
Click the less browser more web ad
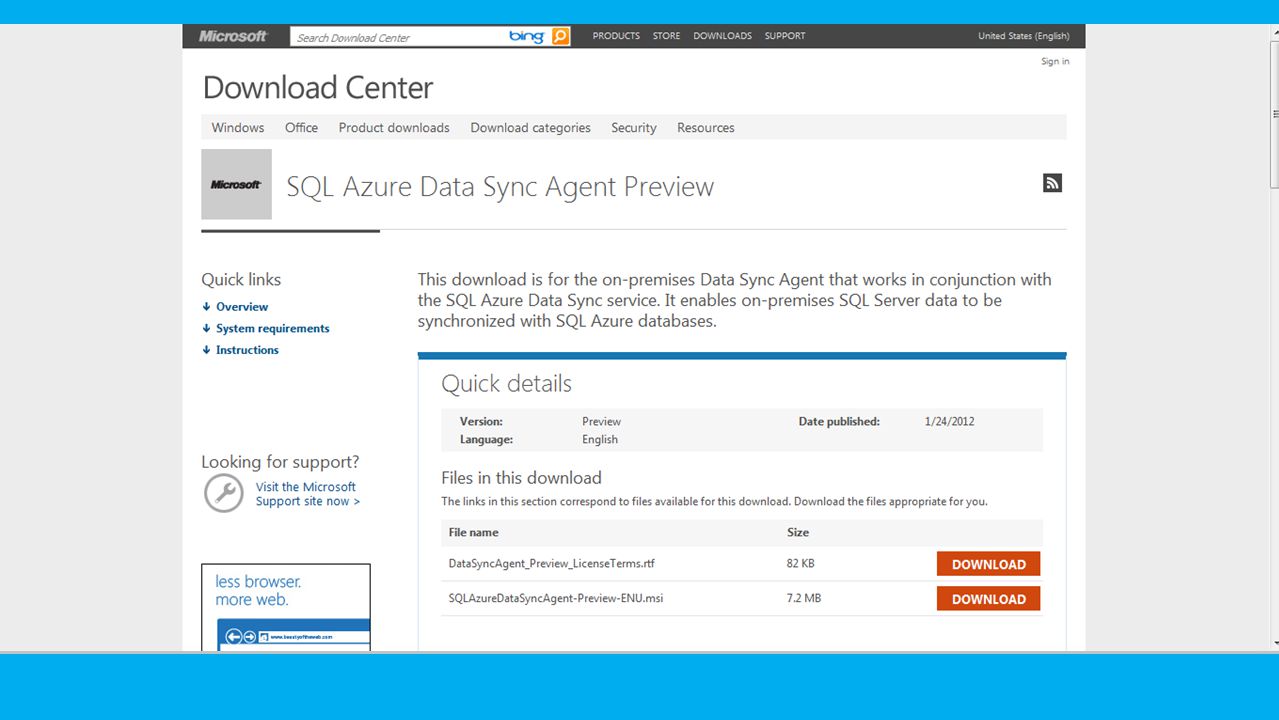(286, 607)
